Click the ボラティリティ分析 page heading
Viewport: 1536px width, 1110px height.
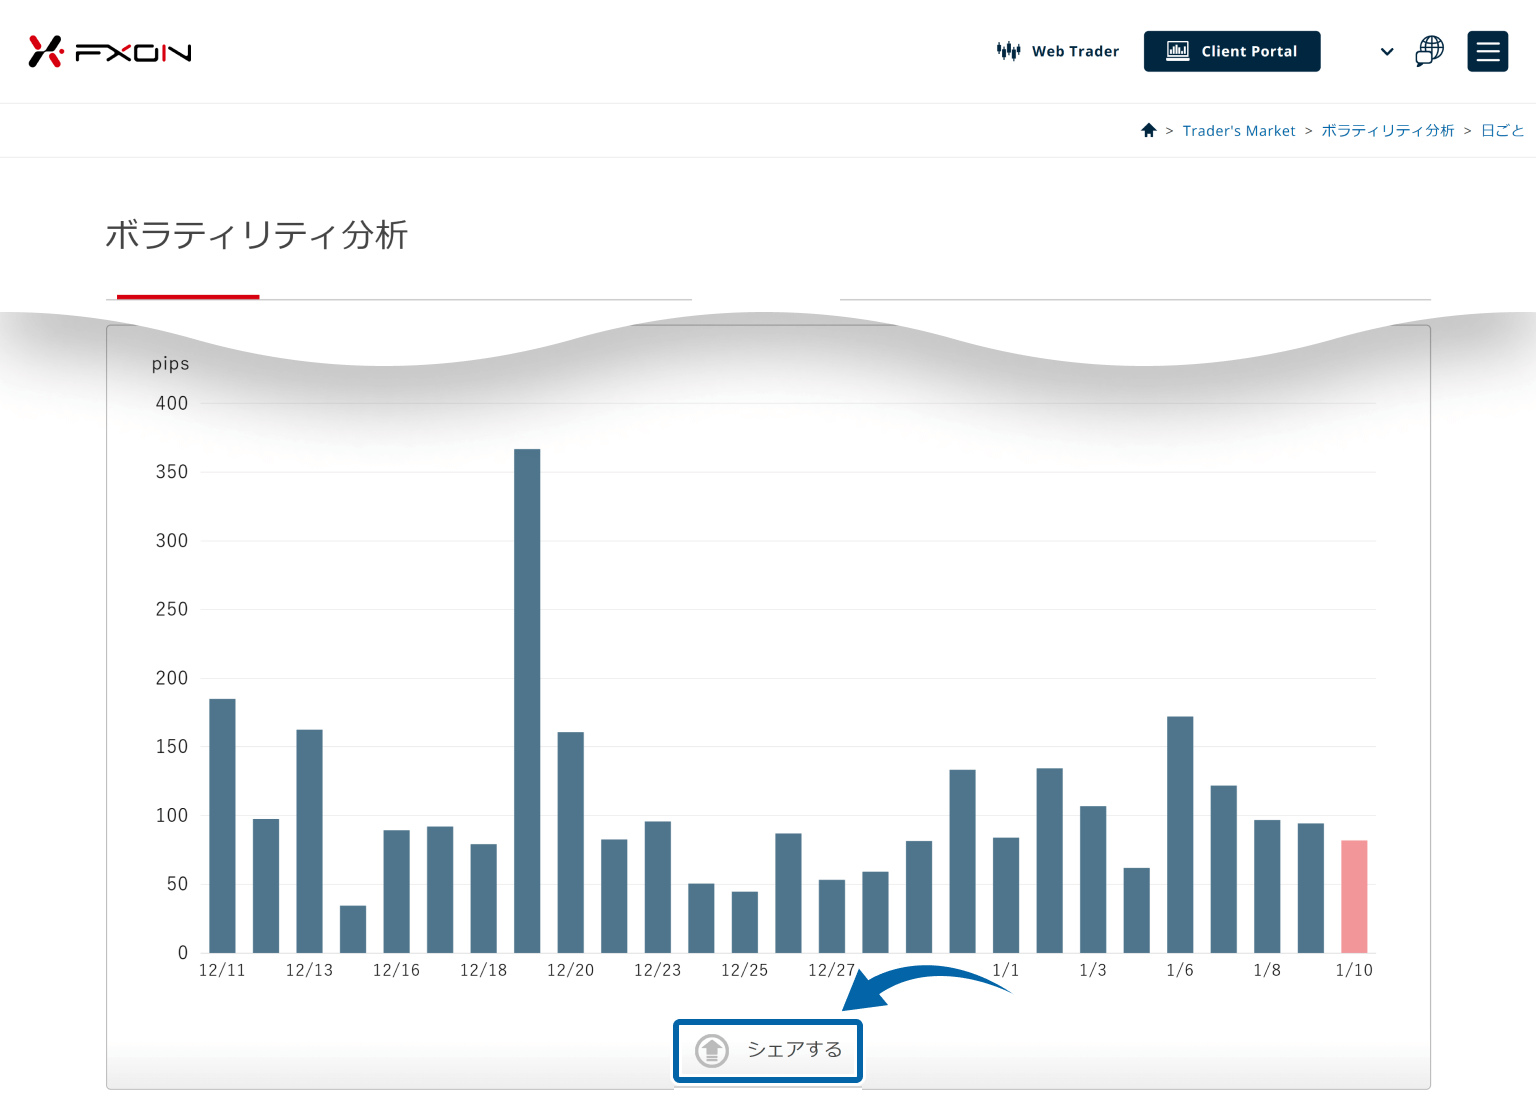[257, 235]
